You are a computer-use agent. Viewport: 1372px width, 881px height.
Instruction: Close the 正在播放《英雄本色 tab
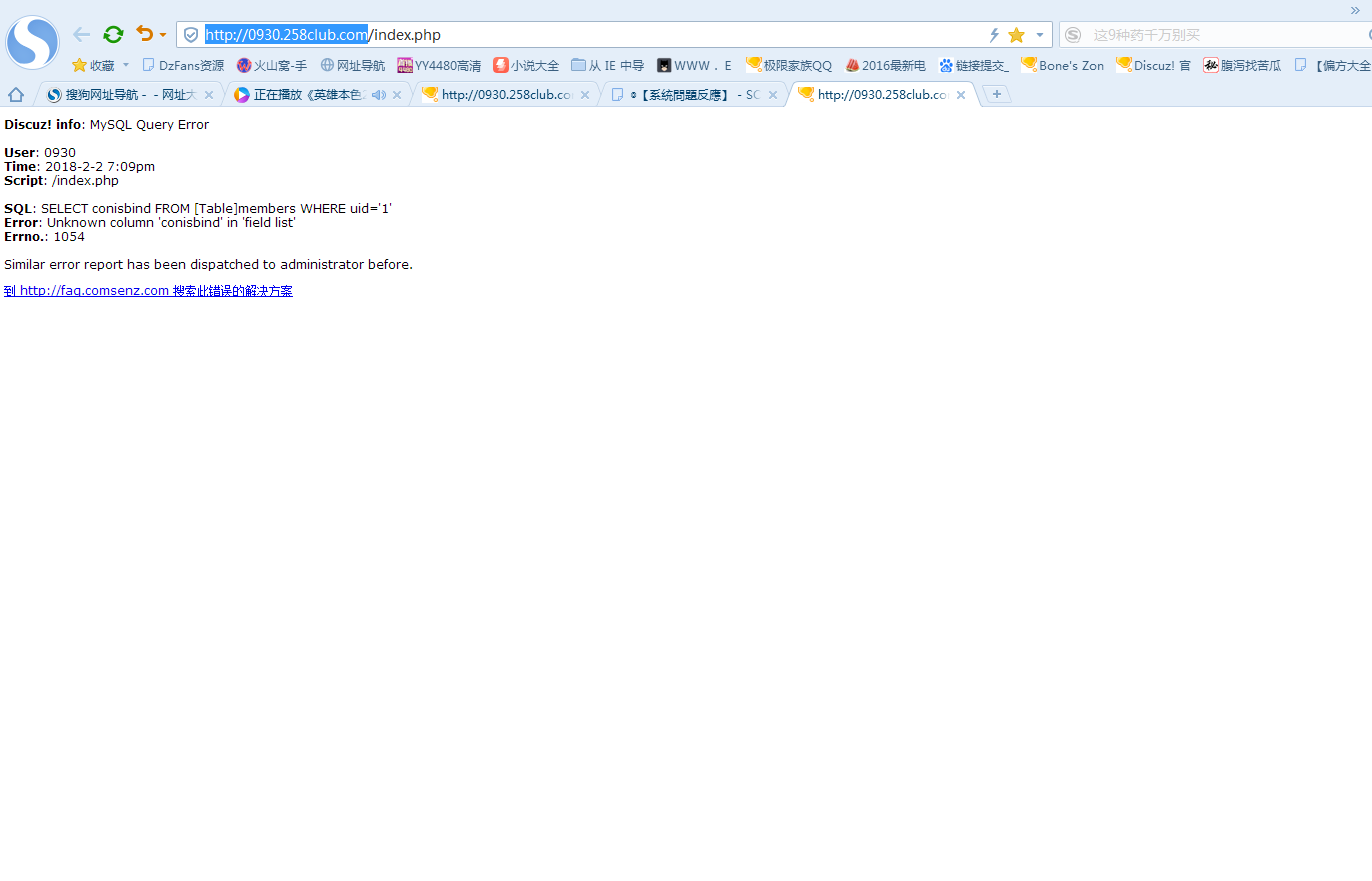pyautogui.click(x=397, y=95)
